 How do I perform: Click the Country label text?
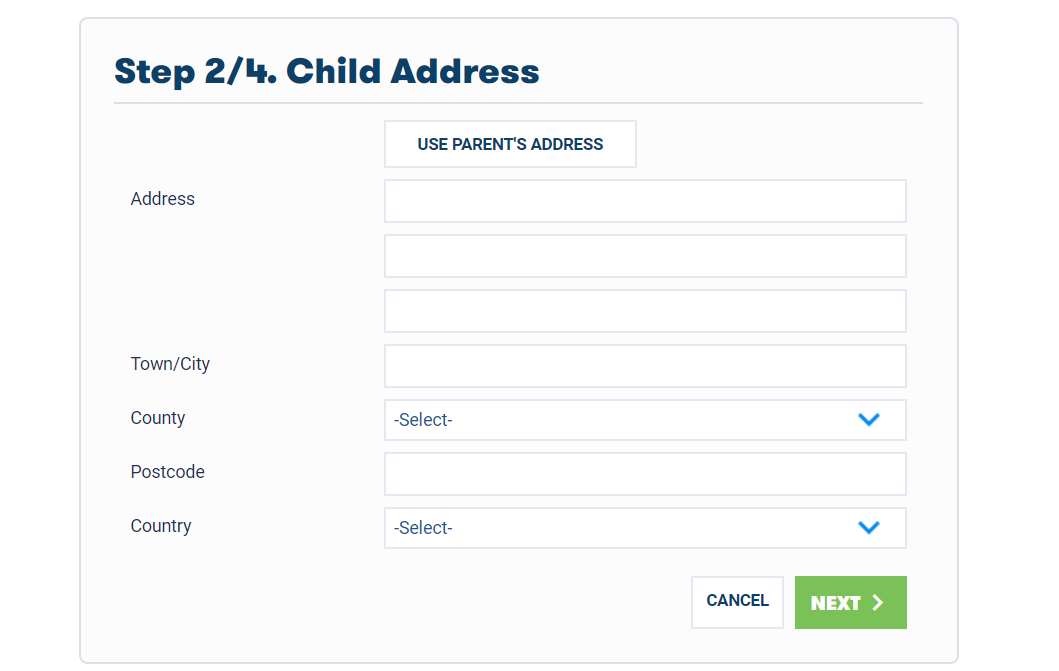coord(161,526)
